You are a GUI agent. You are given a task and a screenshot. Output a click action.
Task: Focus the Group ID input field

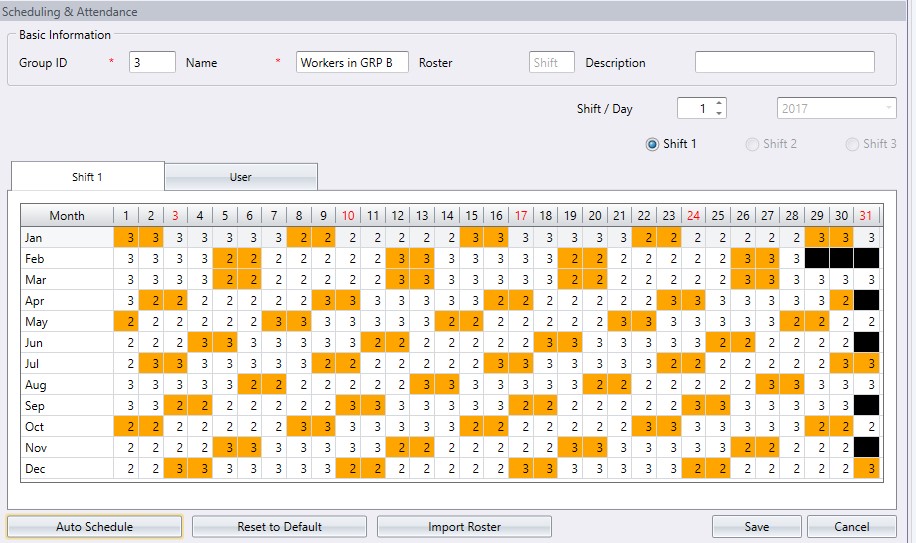click(152, 62)
